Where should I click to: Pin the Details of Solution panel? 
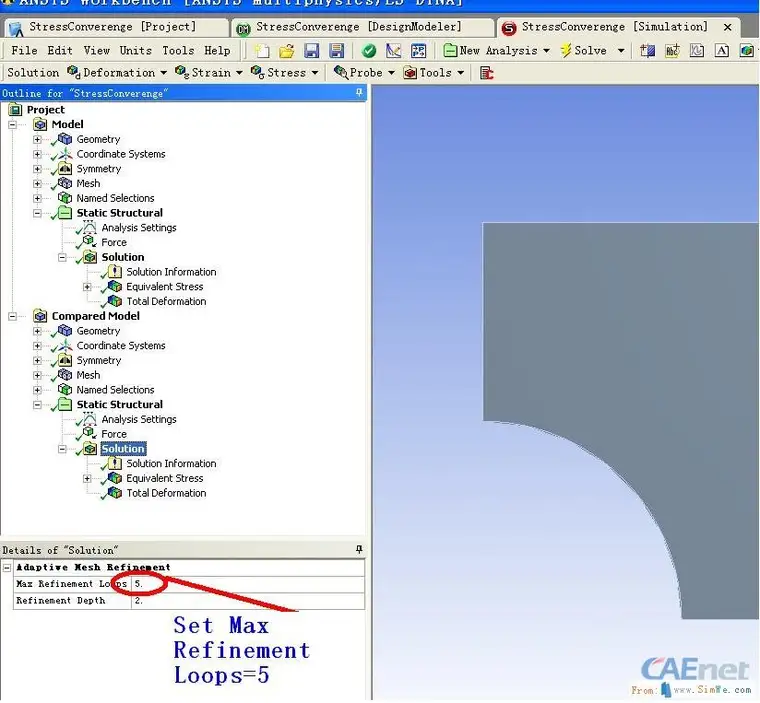pos(359,549)
